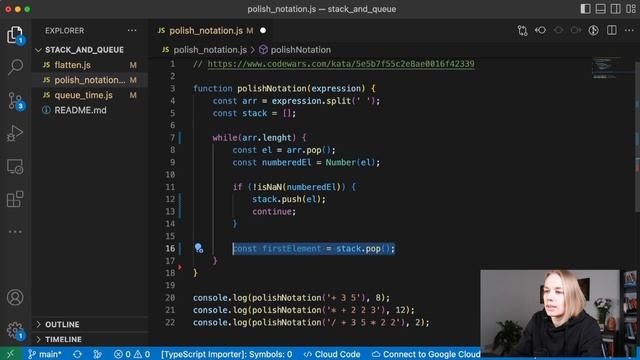The width and height of the screenshot is (640, 360).
Task: Click polishNotation symbol breadcrumb
Action: (x=300, y=50)
